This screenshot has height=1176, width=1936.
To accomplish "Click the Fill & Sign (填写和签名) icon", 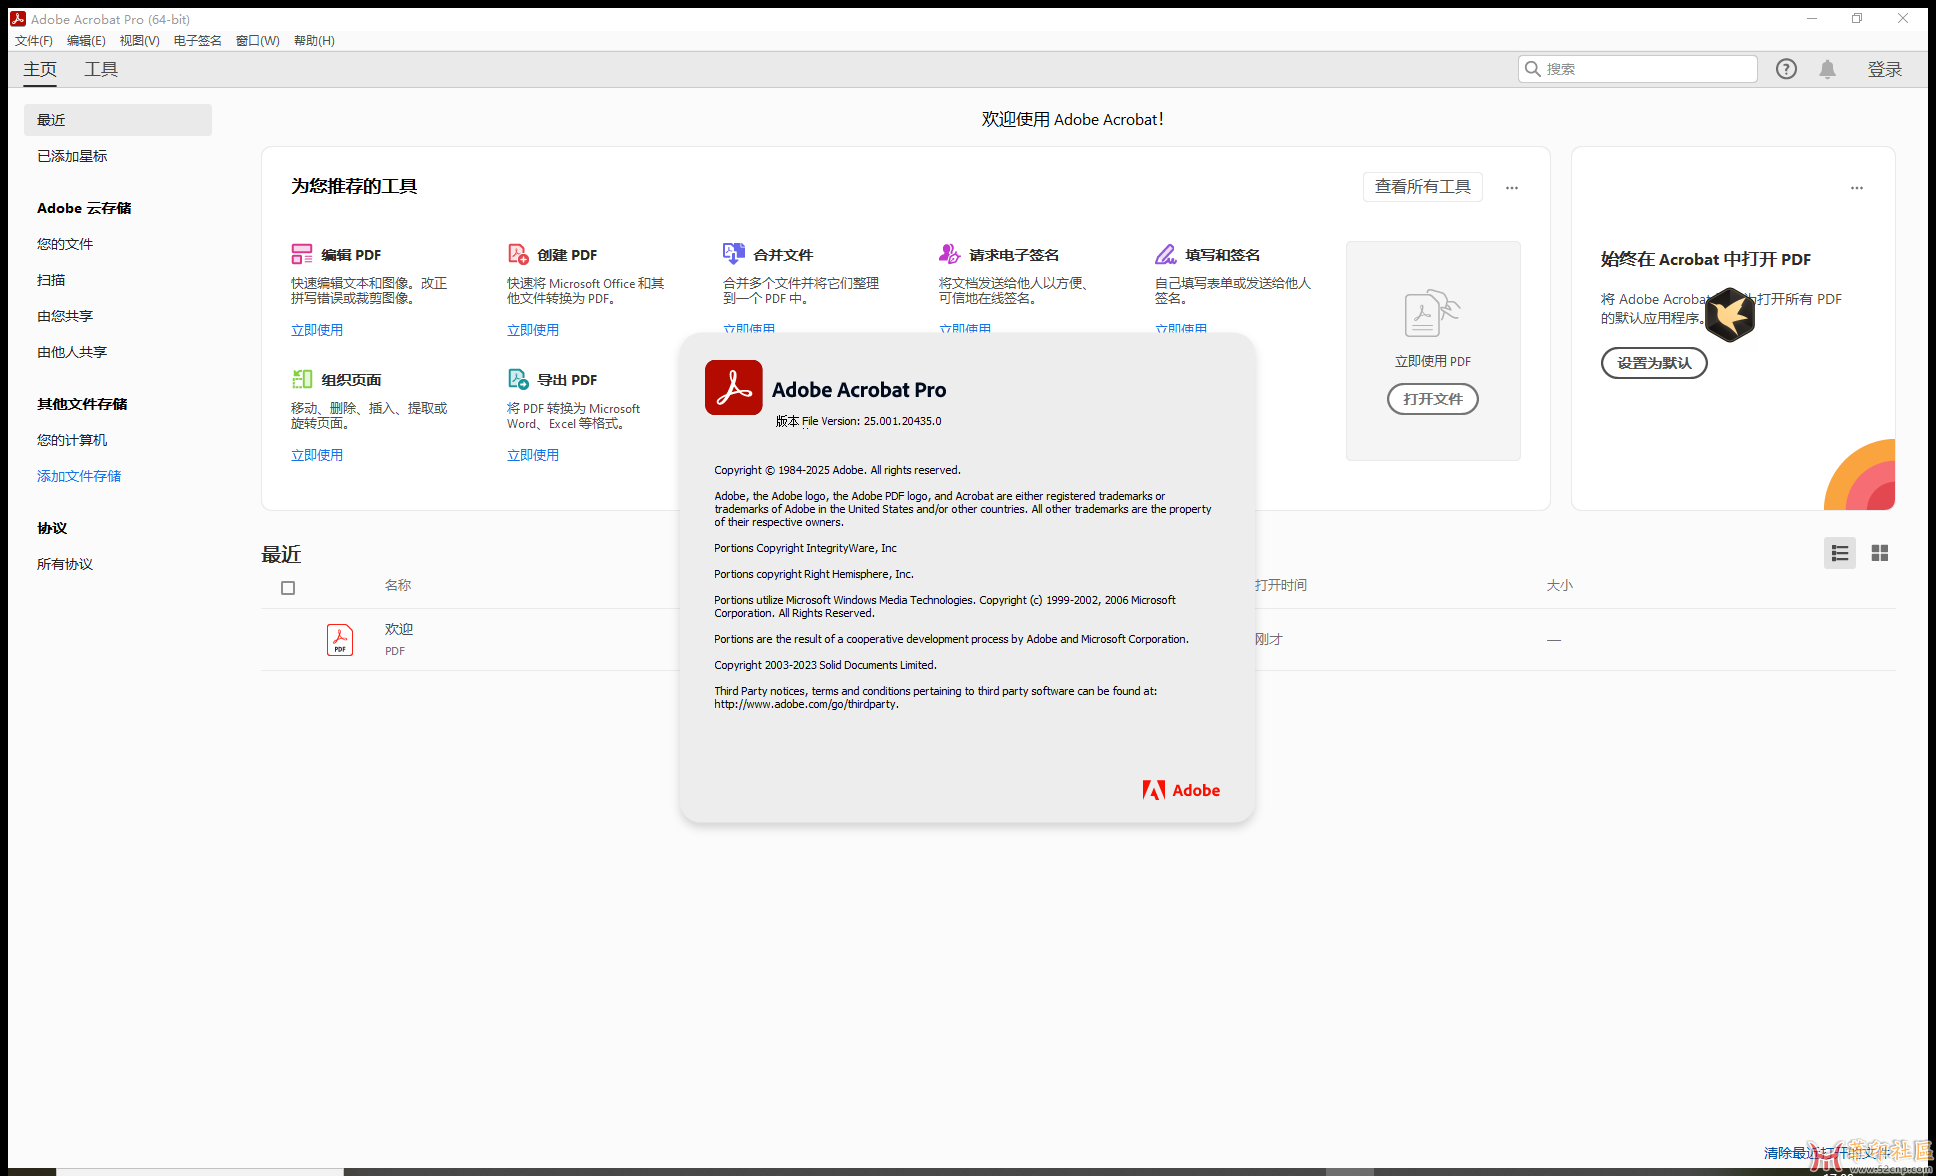I will point(1166,254).
